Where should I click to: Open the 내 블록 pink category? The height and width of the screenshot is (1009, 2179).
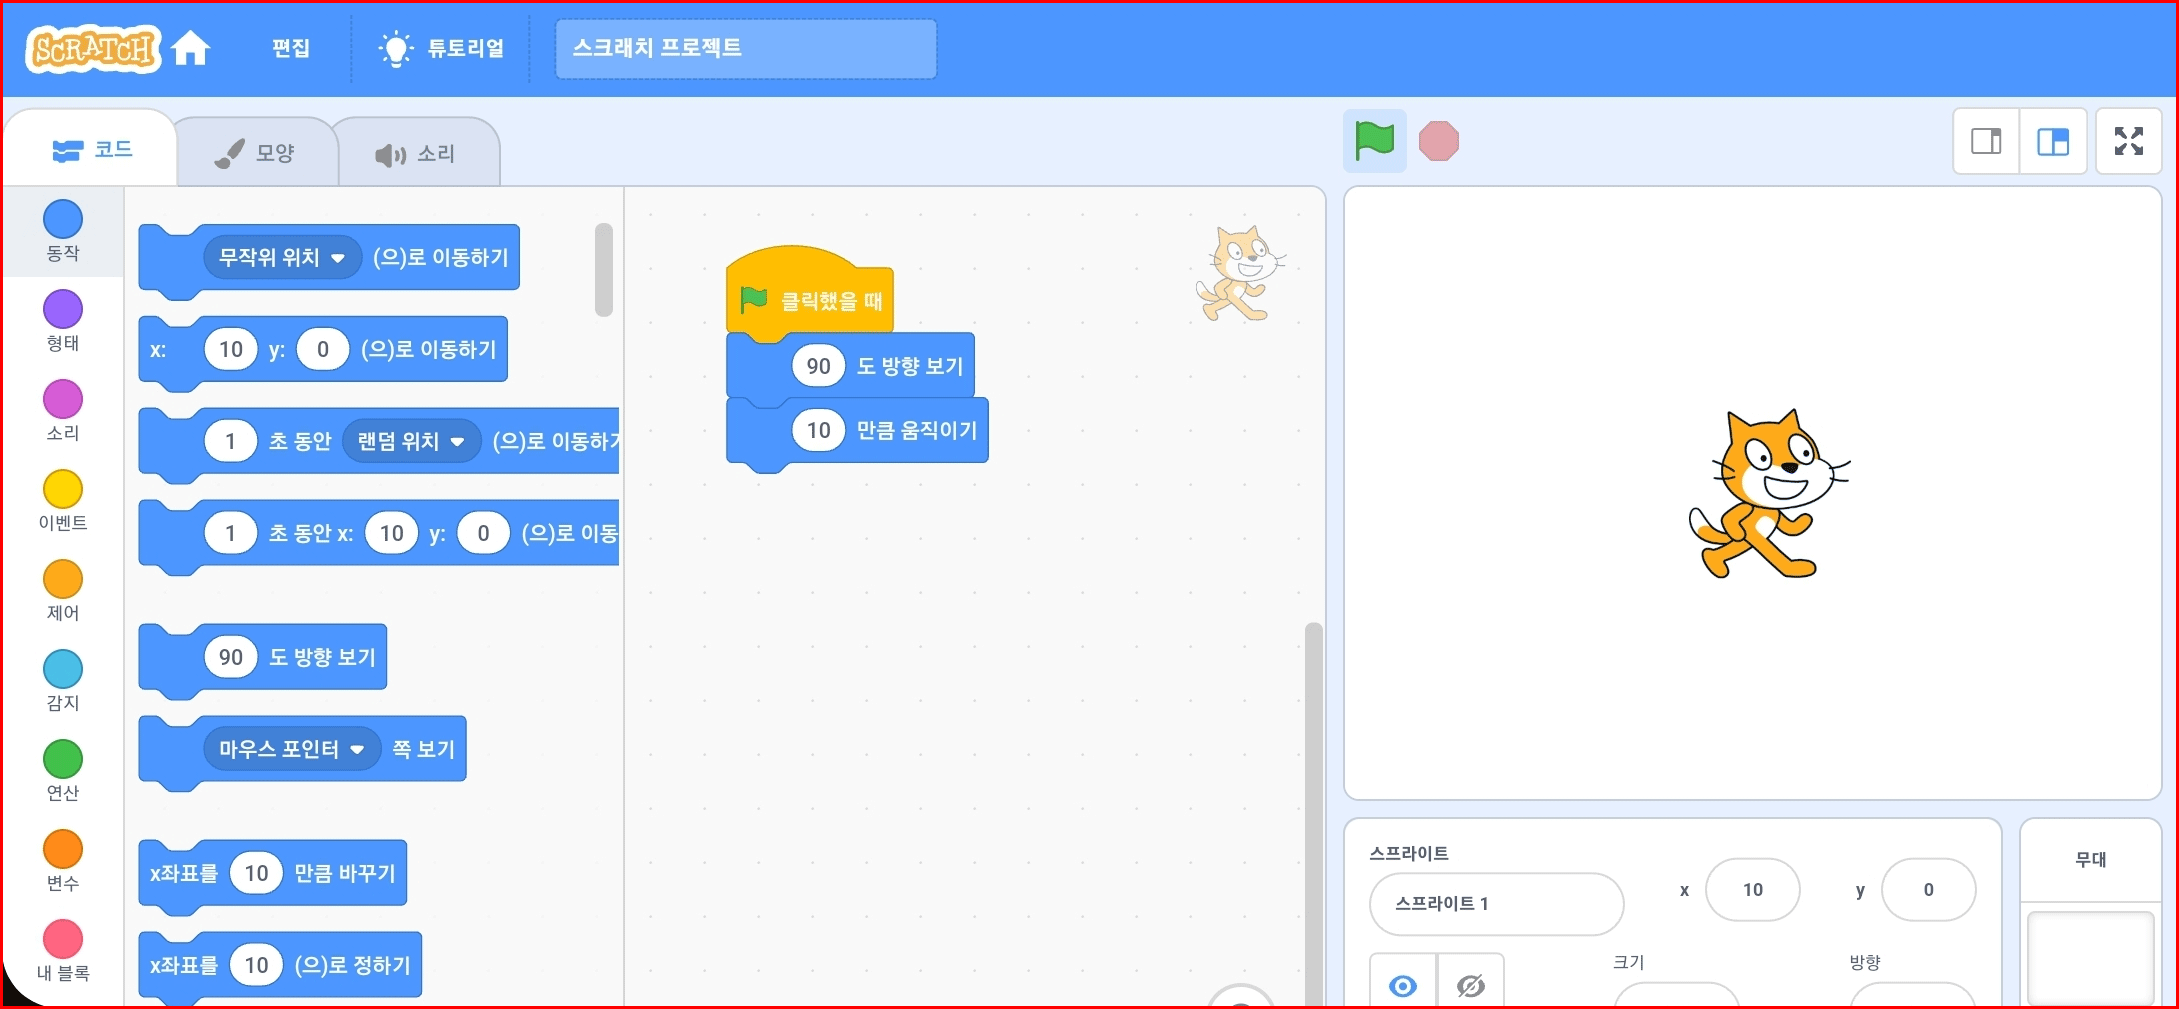(63, 950)
